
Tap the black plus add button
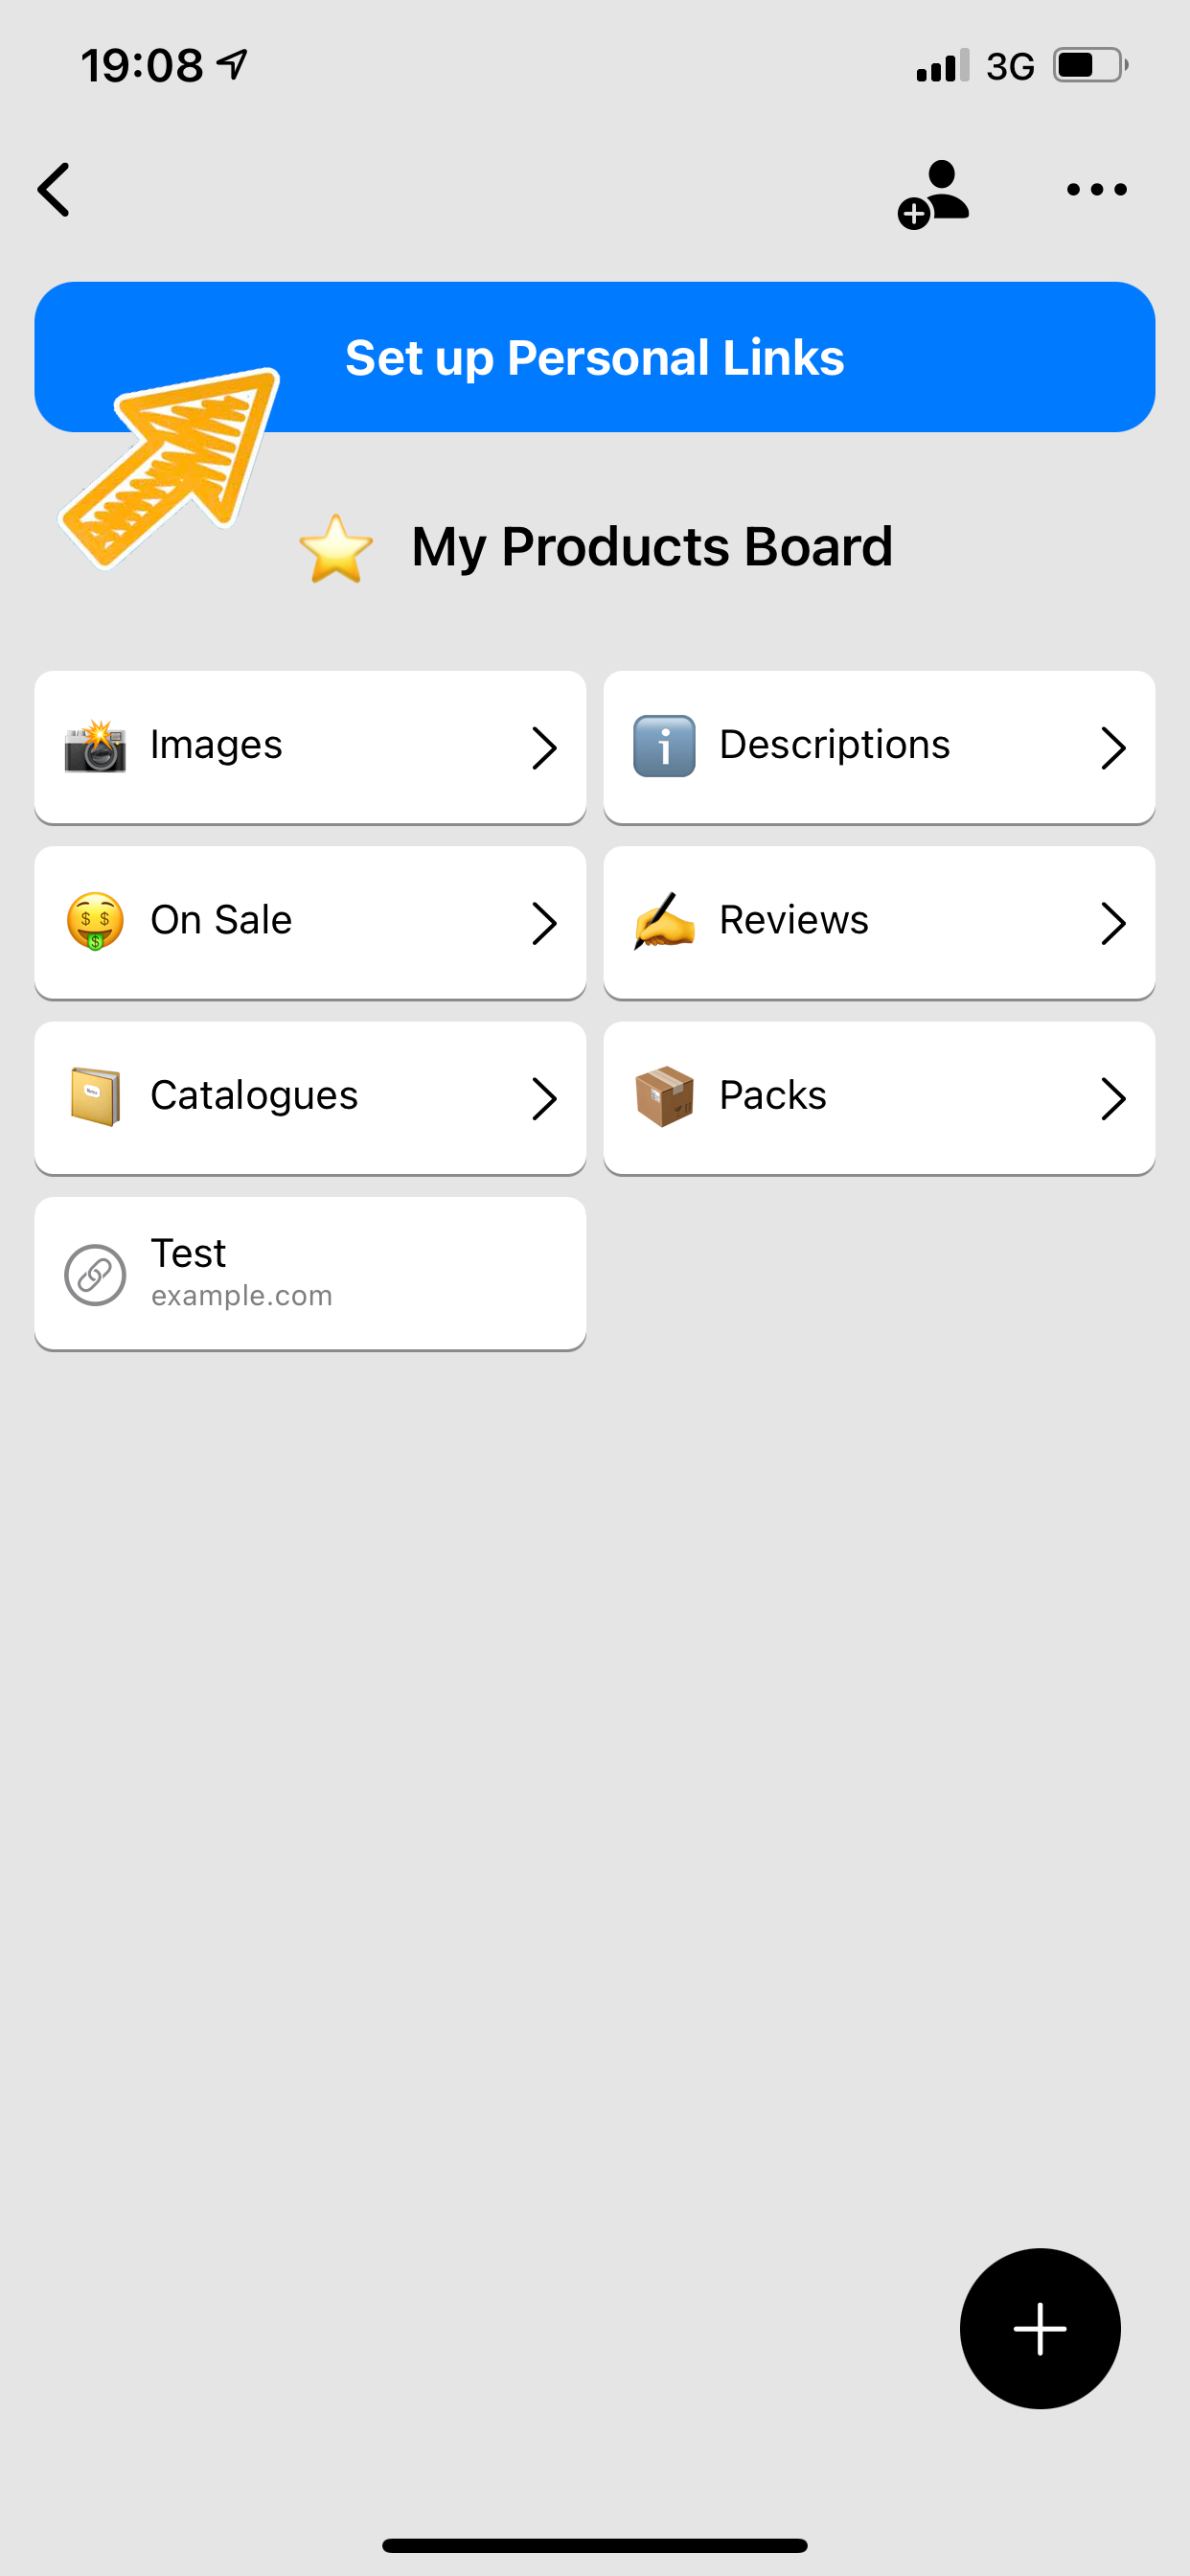1040,2328
